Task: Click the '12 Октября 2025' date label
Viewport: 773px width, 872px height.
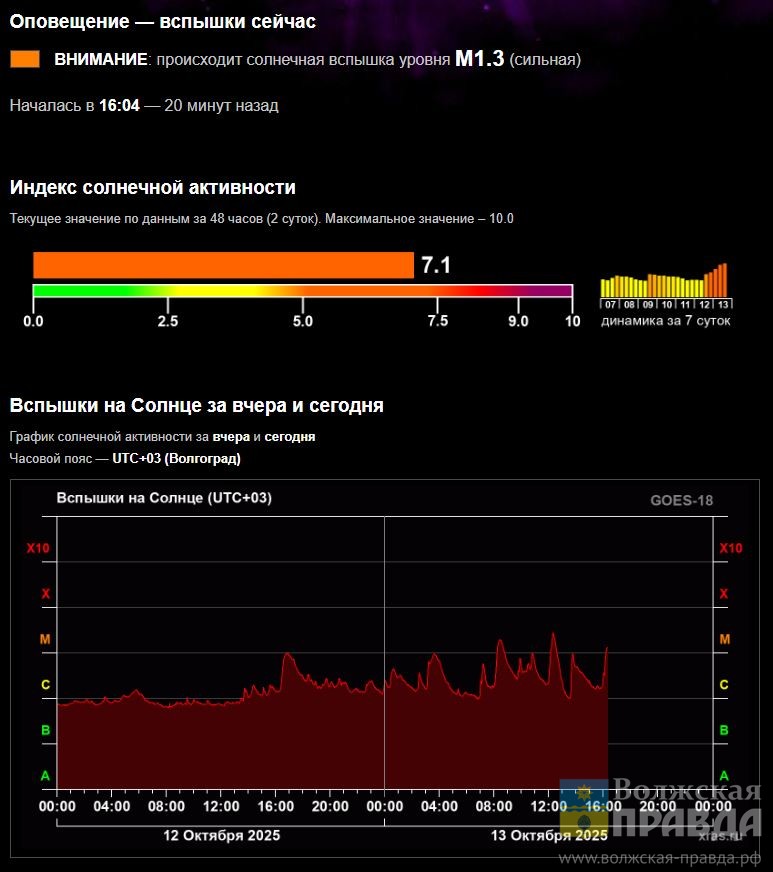Action: tap(221, 835)
